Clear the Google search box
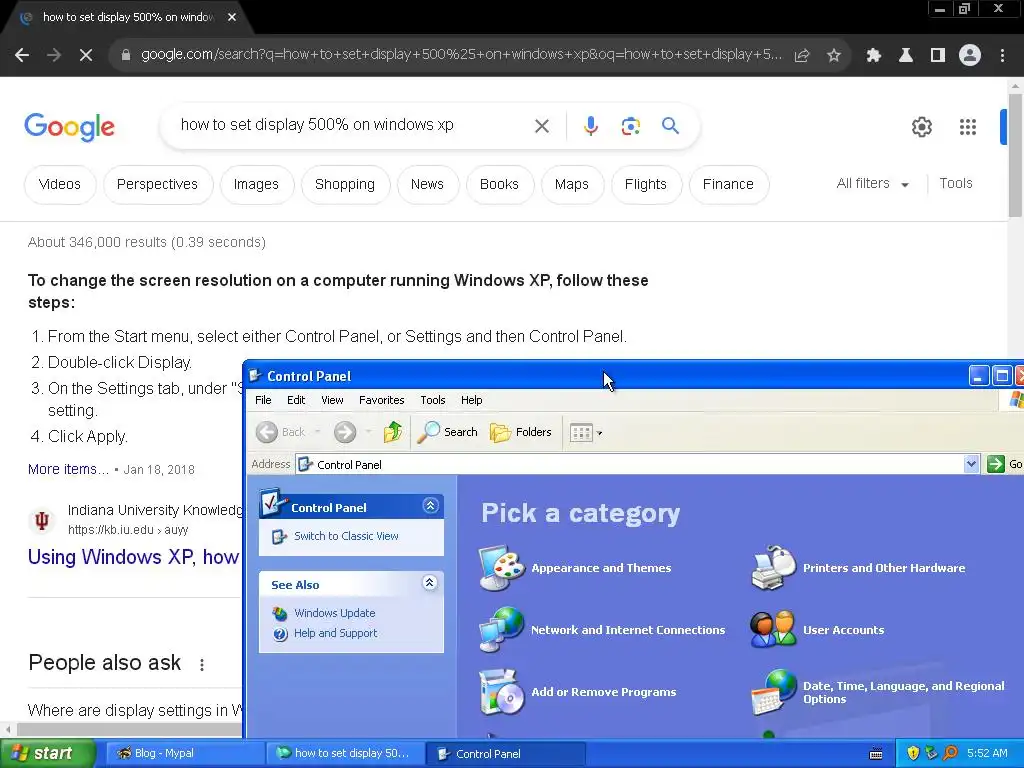Image resolution: width=1024 pixels, height=768 pixels. coord(541,126)
